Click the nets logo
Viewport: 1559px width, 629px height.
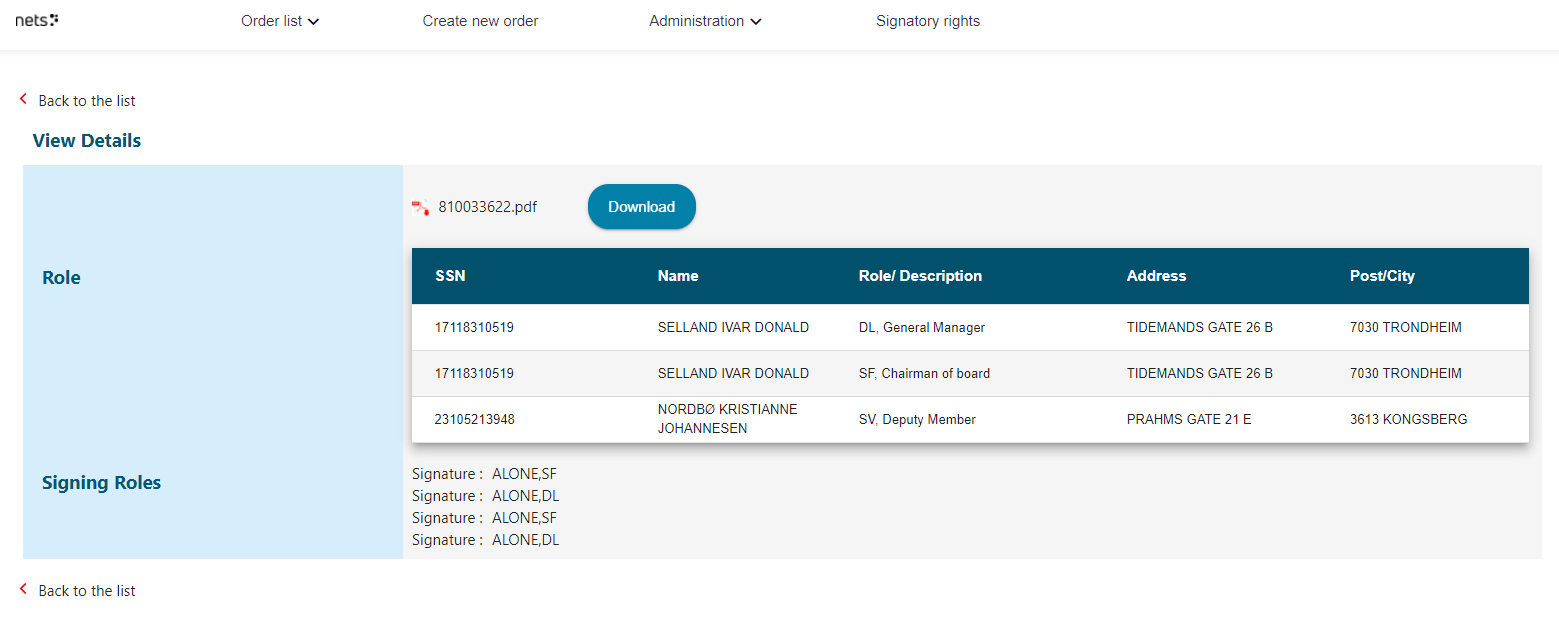pyautogui.click(x=36, y=20)
